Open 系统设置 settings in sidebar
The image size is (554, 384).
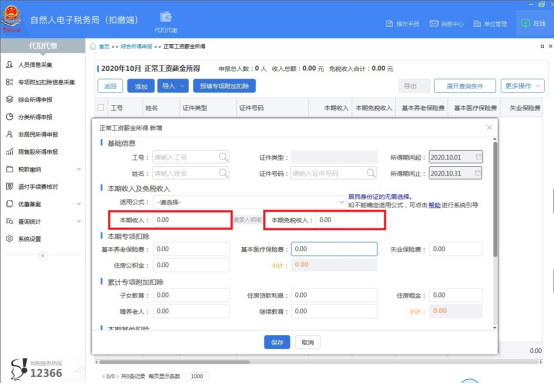[30, 239]
